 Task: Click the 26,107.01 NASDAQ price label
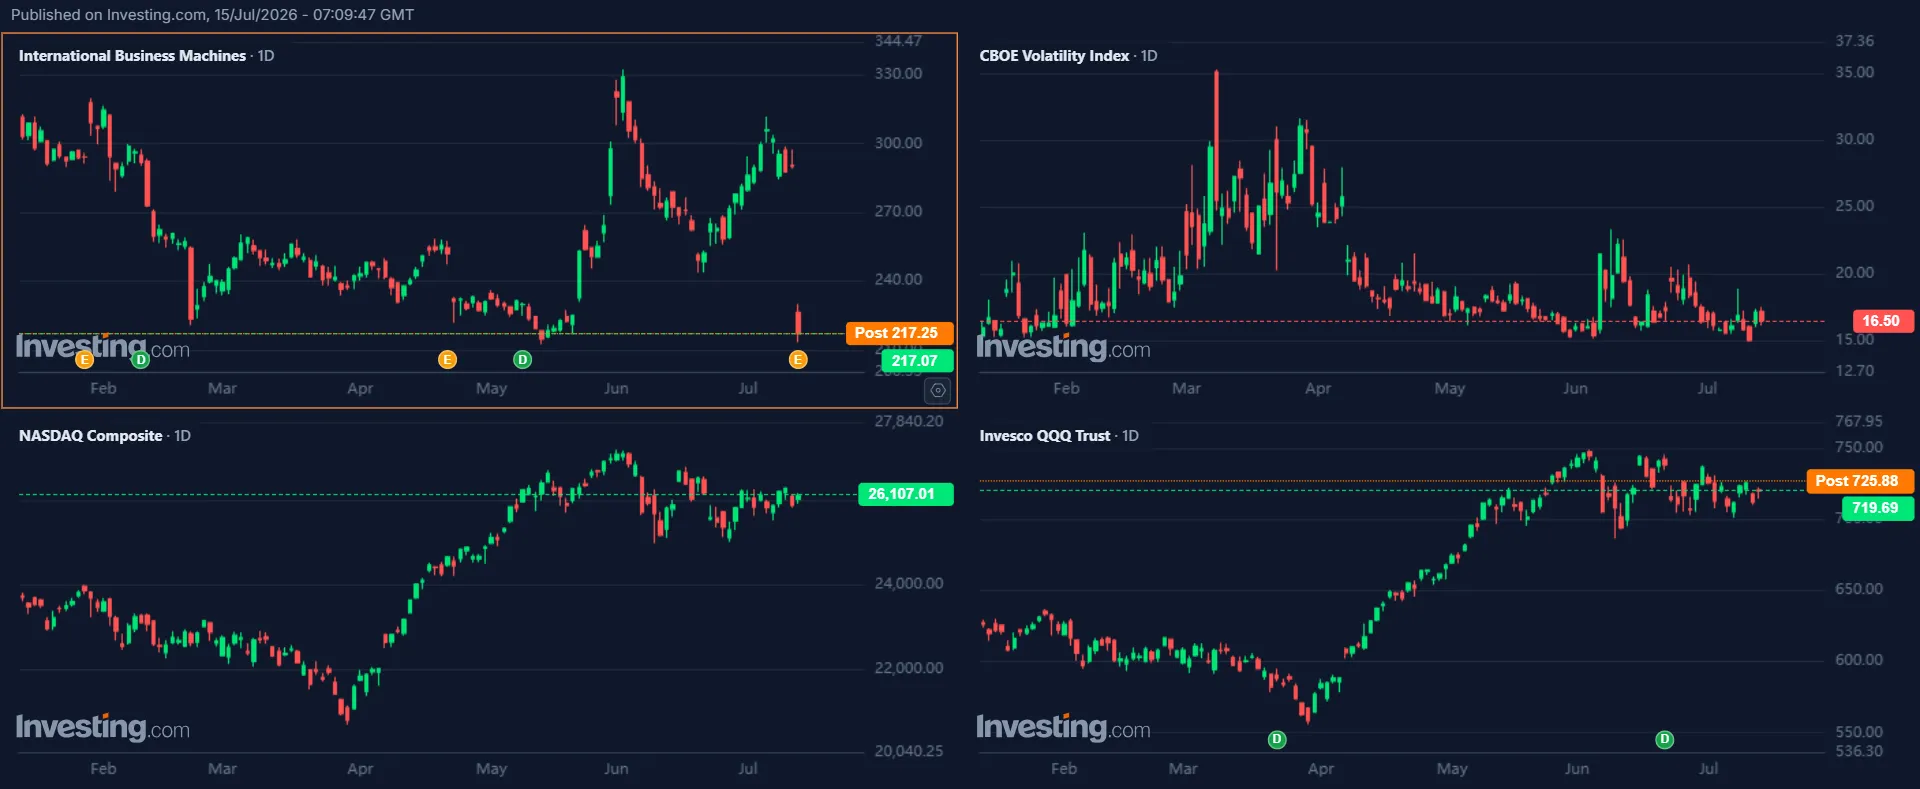[x=905, y=494]
